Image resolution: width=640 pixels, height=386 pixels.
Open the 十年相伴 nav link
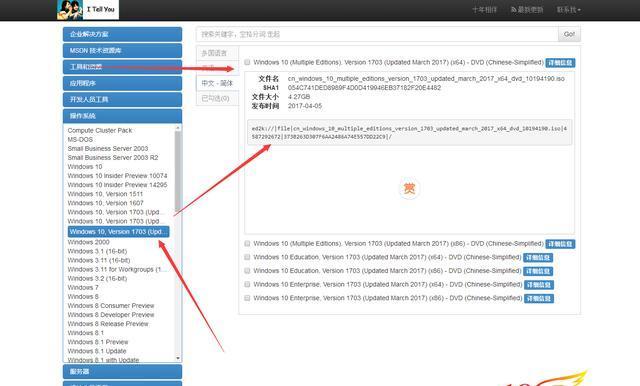point(484,9)
